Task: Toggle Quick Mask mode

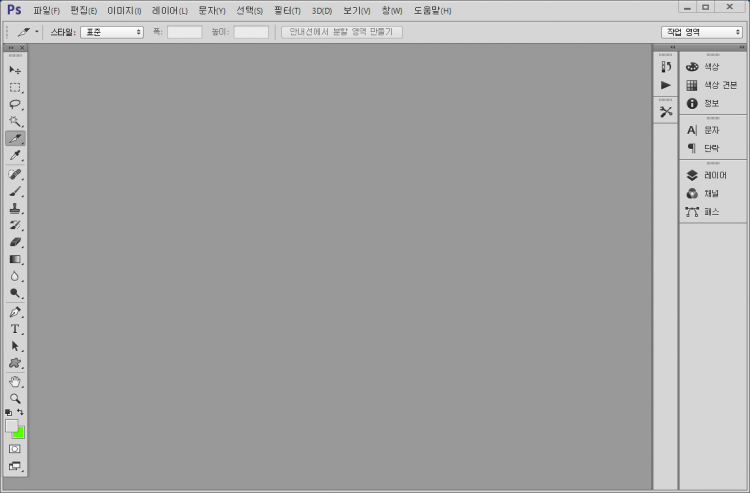Action: (x=15, y=449)
